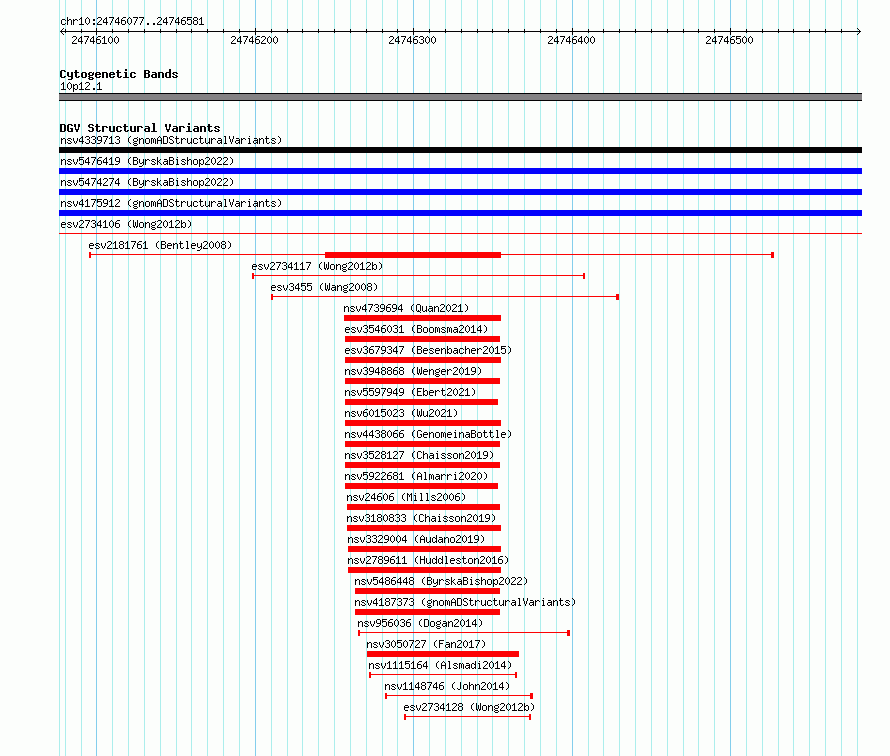Open nsv3528127 Chaisson2019 label
890x756 pixels.
[419, 455]
